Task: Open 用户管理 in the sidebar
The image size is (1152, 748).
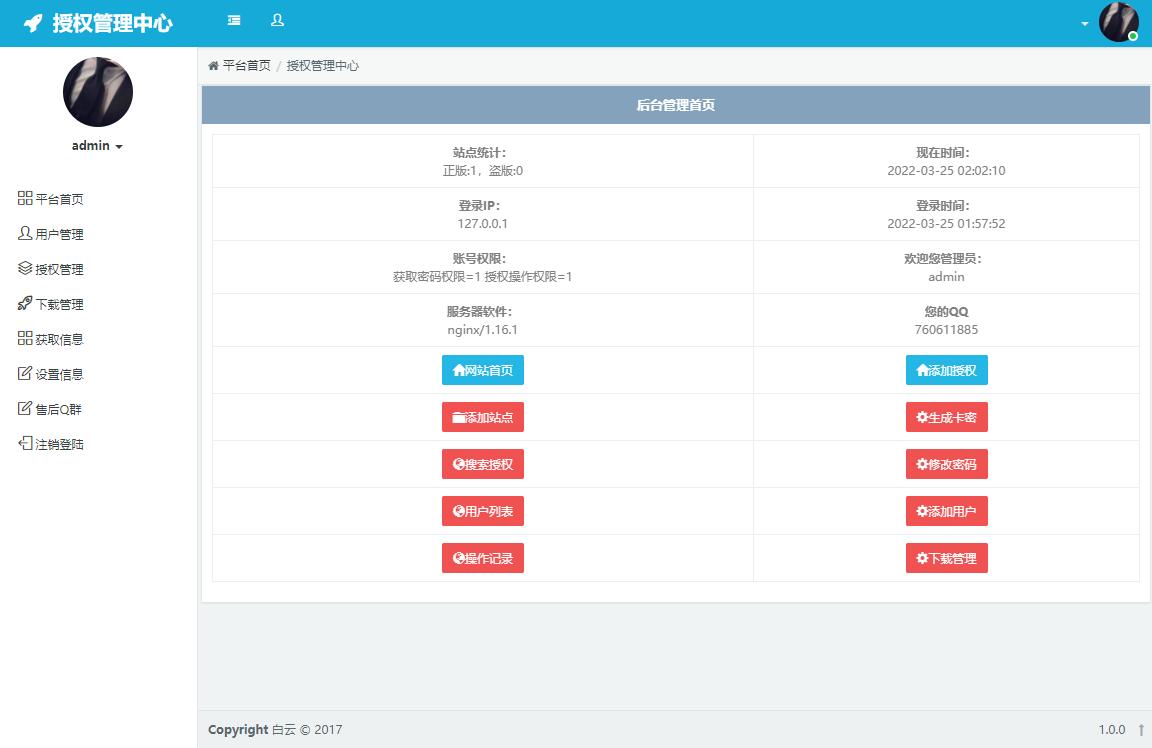Action: [59, 235]
